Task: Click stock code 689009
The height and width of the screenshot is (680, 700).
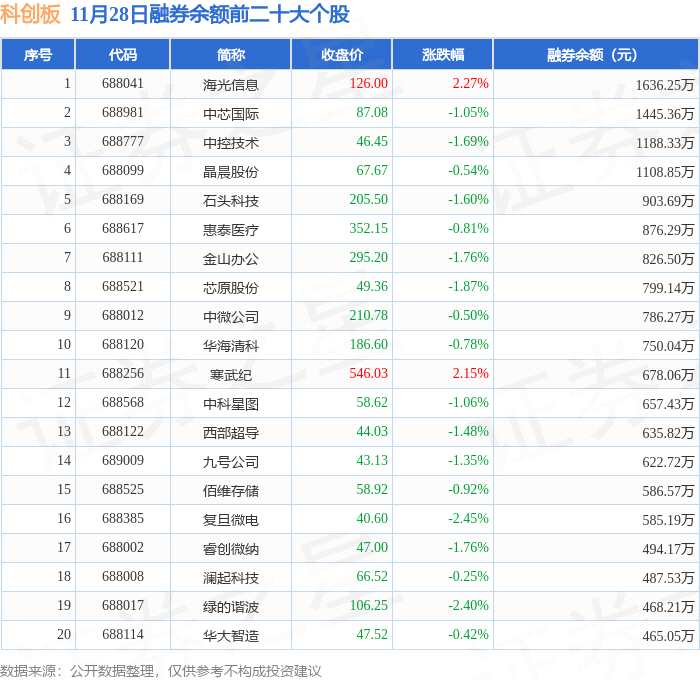Action: pos(123,461)
